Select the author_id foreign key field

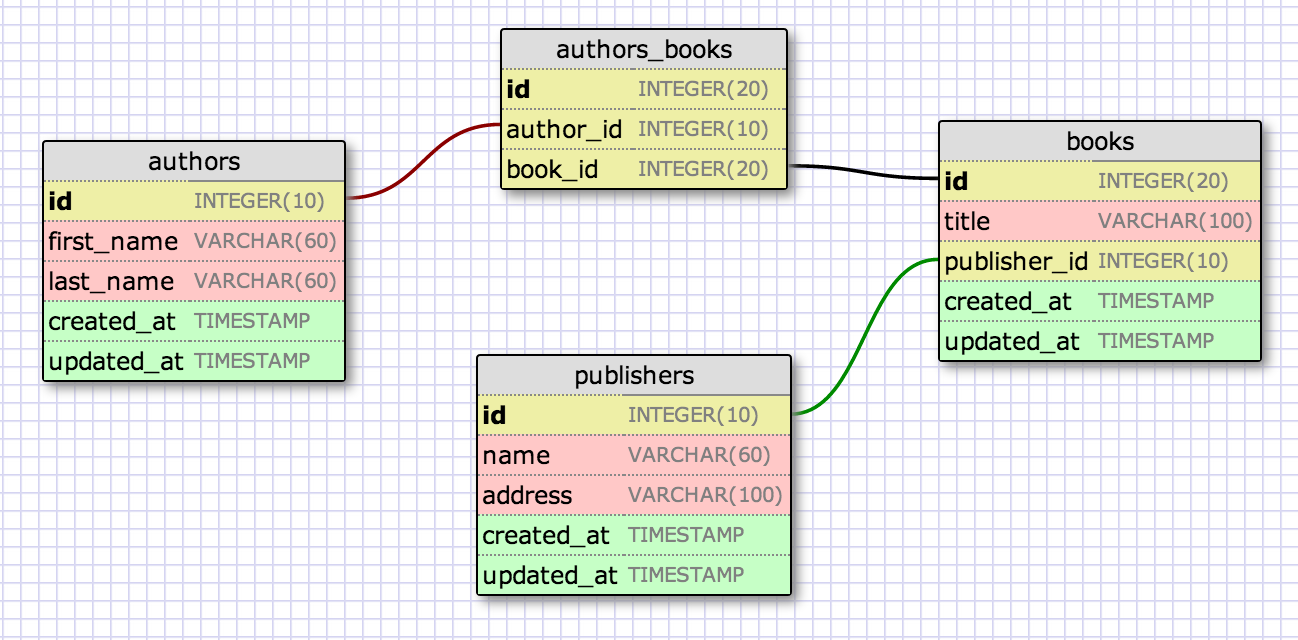[x=565, y=129]
